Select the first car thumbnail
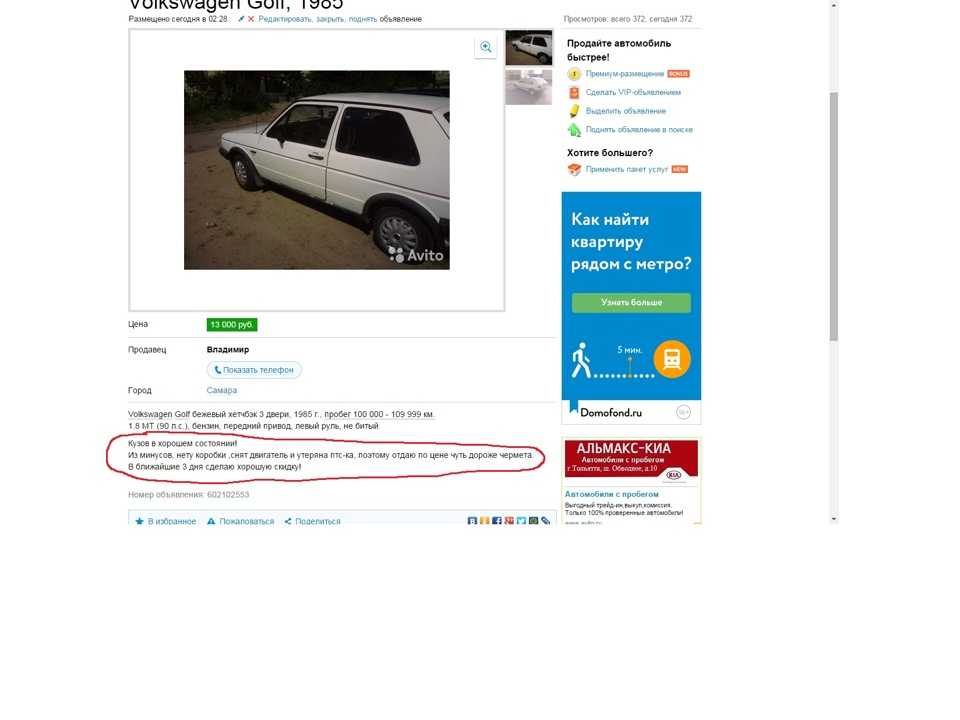960x720 pixels. click(529, 48)
